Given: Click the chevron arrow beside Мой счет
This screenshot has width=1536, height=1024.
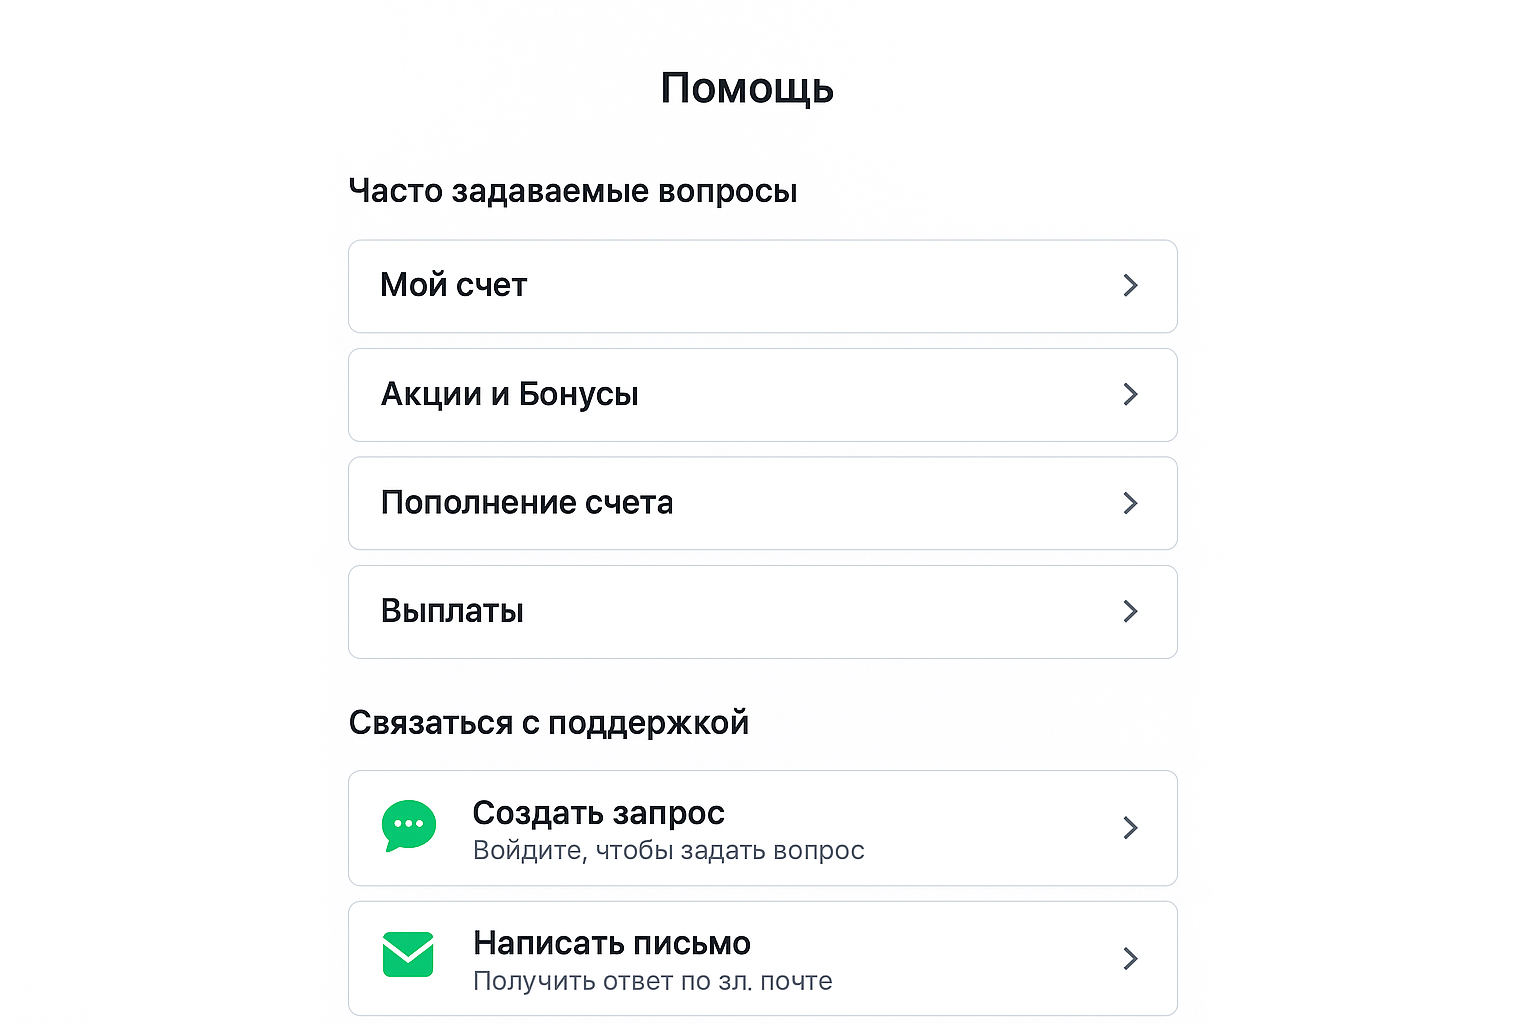Looking at the screenshot, I should pos(1130,286).
